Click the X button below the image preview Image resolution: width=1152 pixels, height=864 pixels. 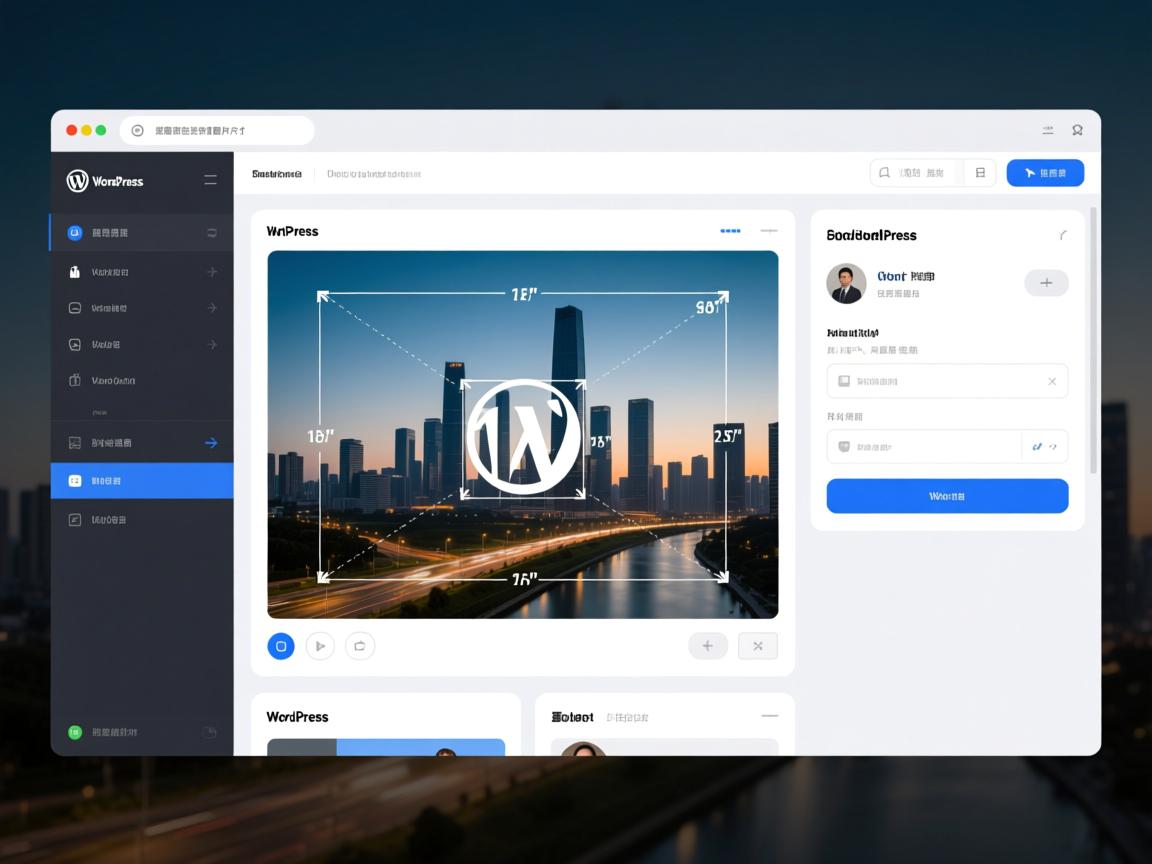point(757,646)
